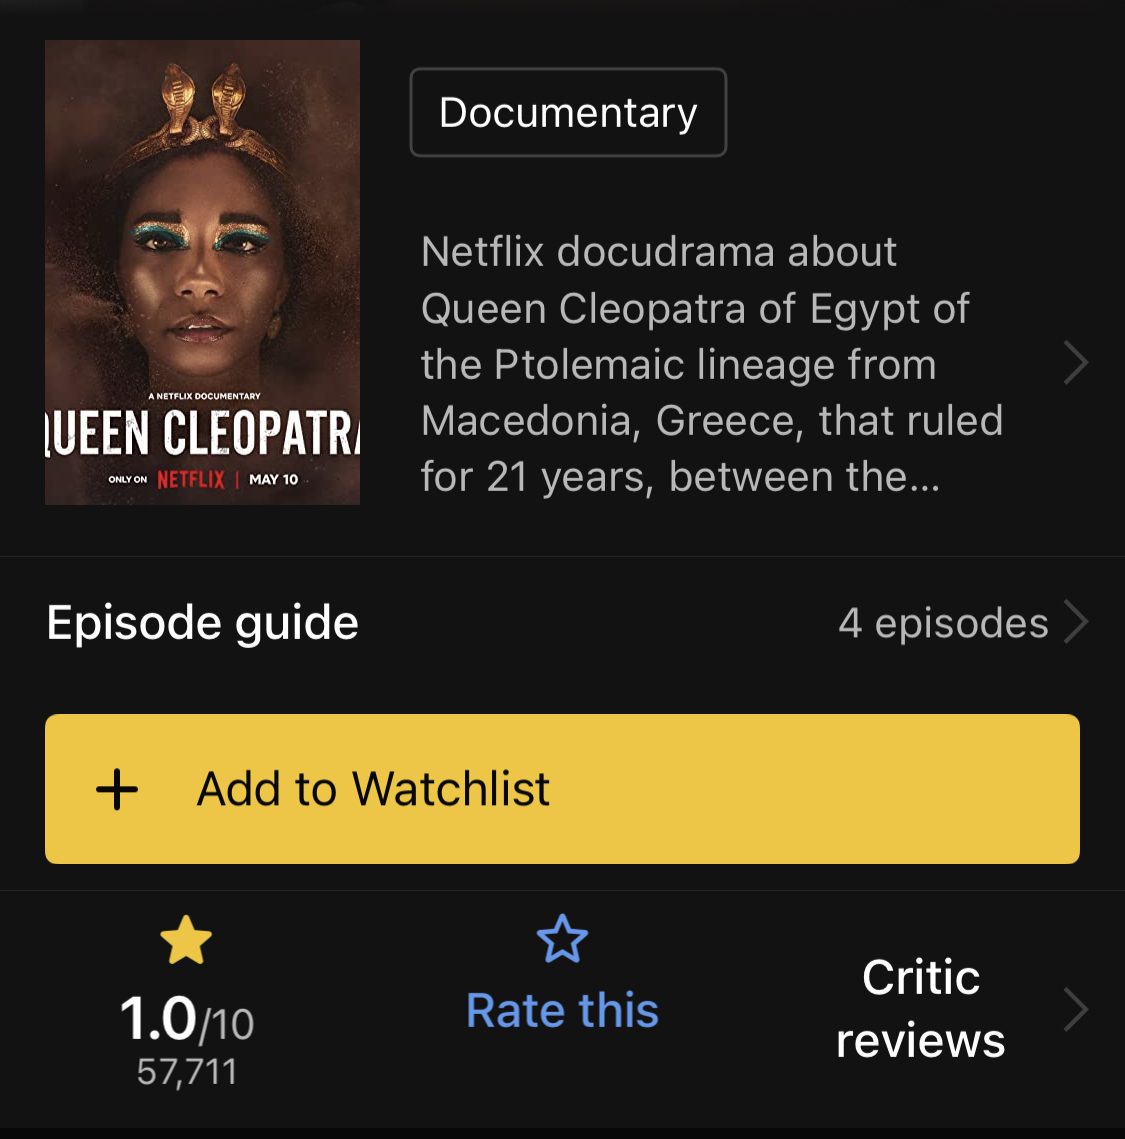This screenshot has width=1125, height=1139.
Task: Click the plus icon on Watchlist button
Action: (x=117, y=790)
